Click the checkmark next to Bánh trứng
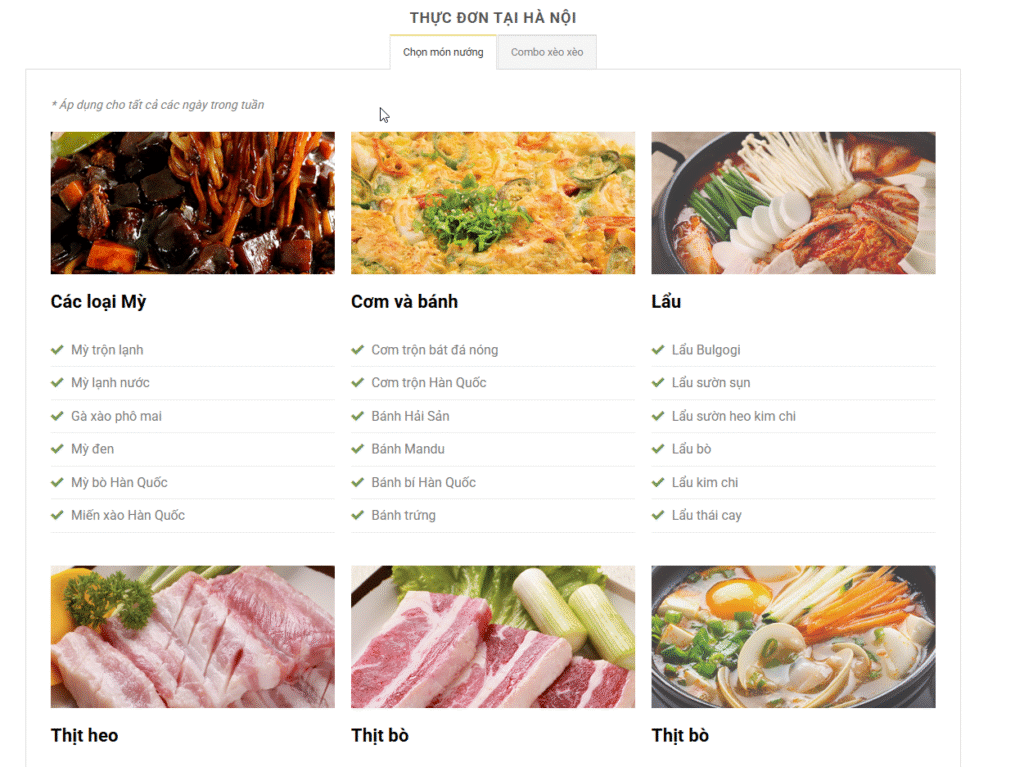The image size is (1024, 767). point(357,515)
